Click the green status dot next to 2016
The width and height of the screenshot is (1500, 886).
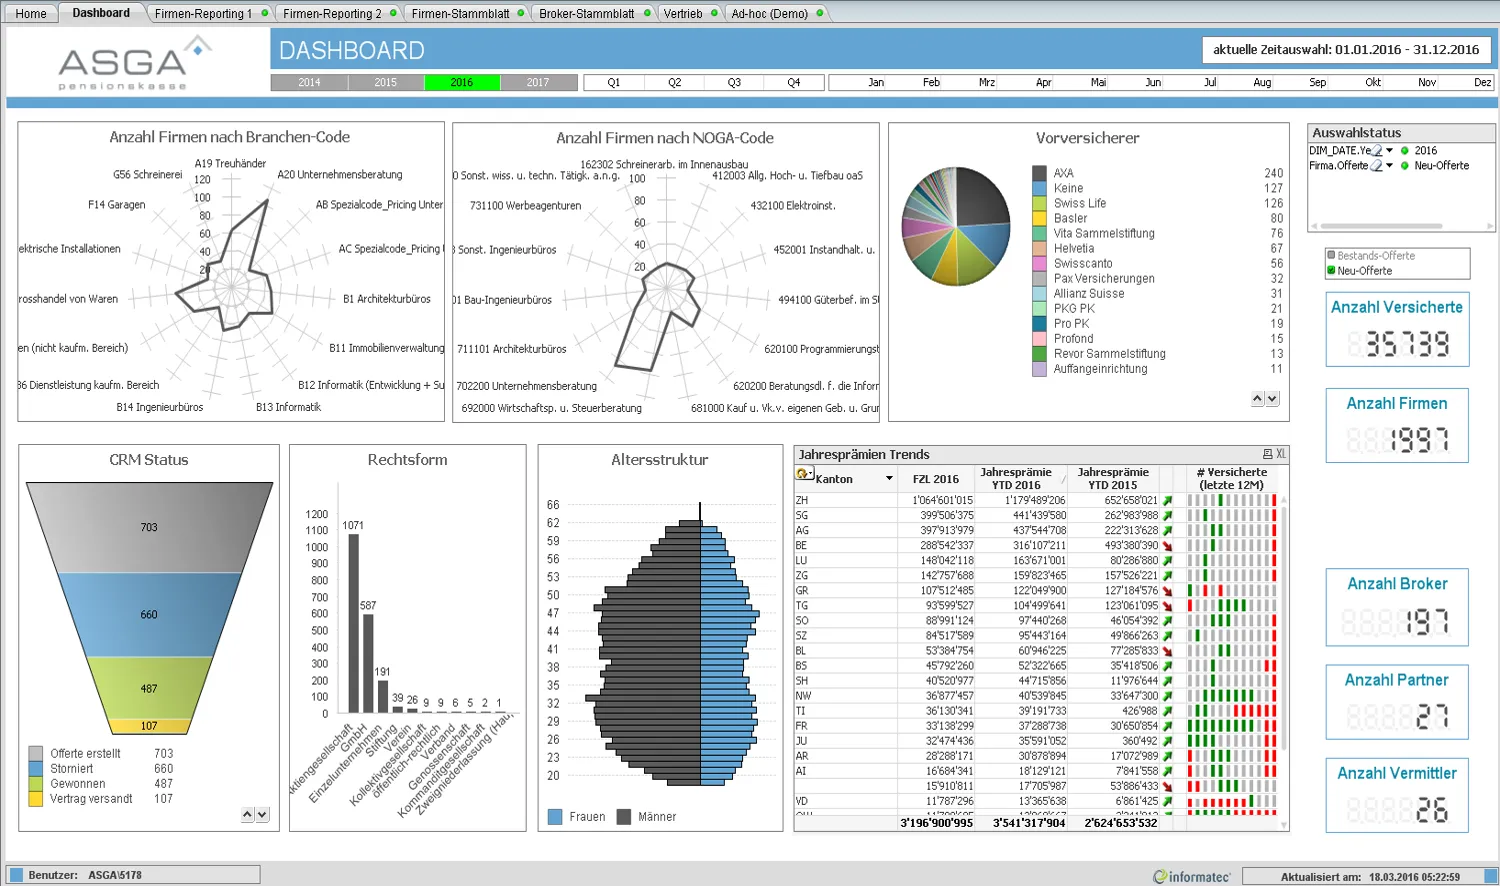pos(1405,151)
